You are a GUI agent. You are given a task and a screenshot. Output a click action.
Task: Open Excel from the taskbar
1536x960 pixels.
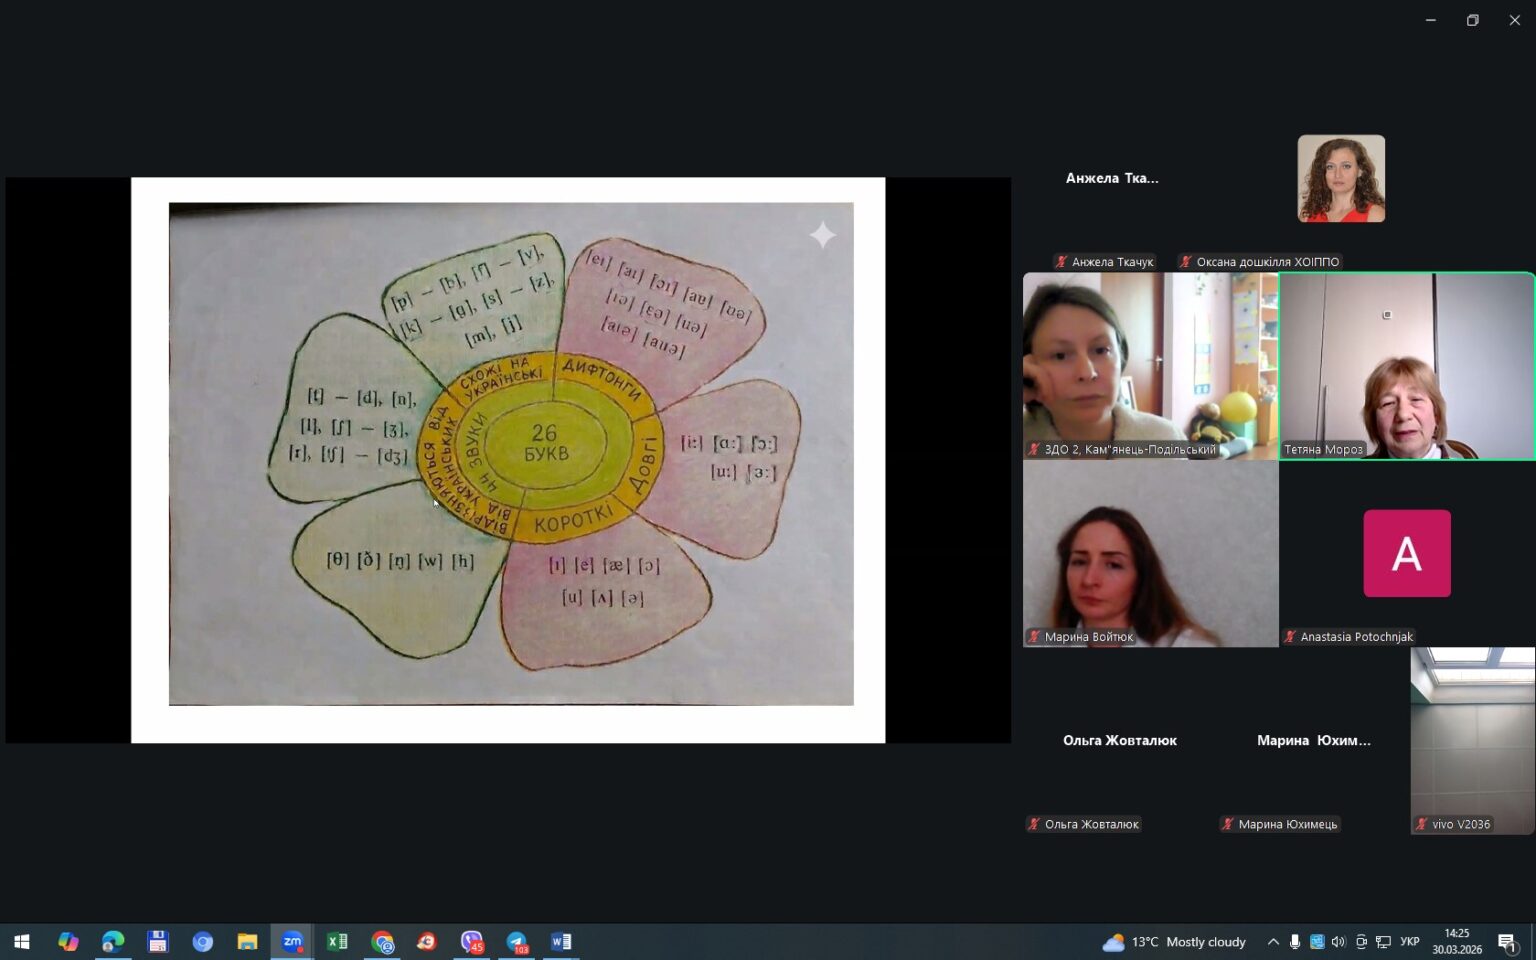coord(337,942)
